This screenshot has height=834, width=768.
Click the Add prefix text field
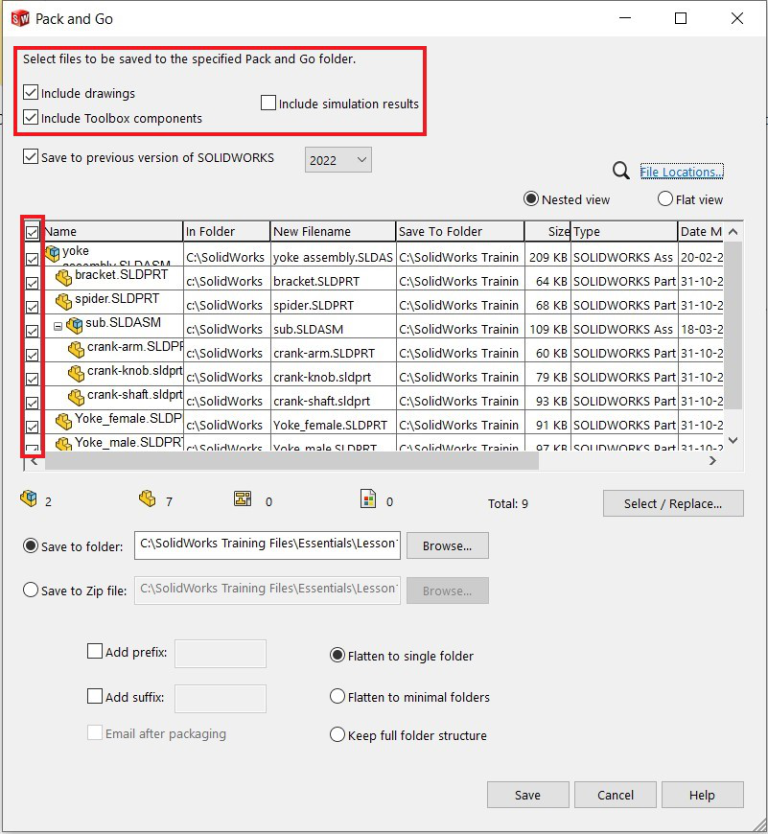(221, 653)
